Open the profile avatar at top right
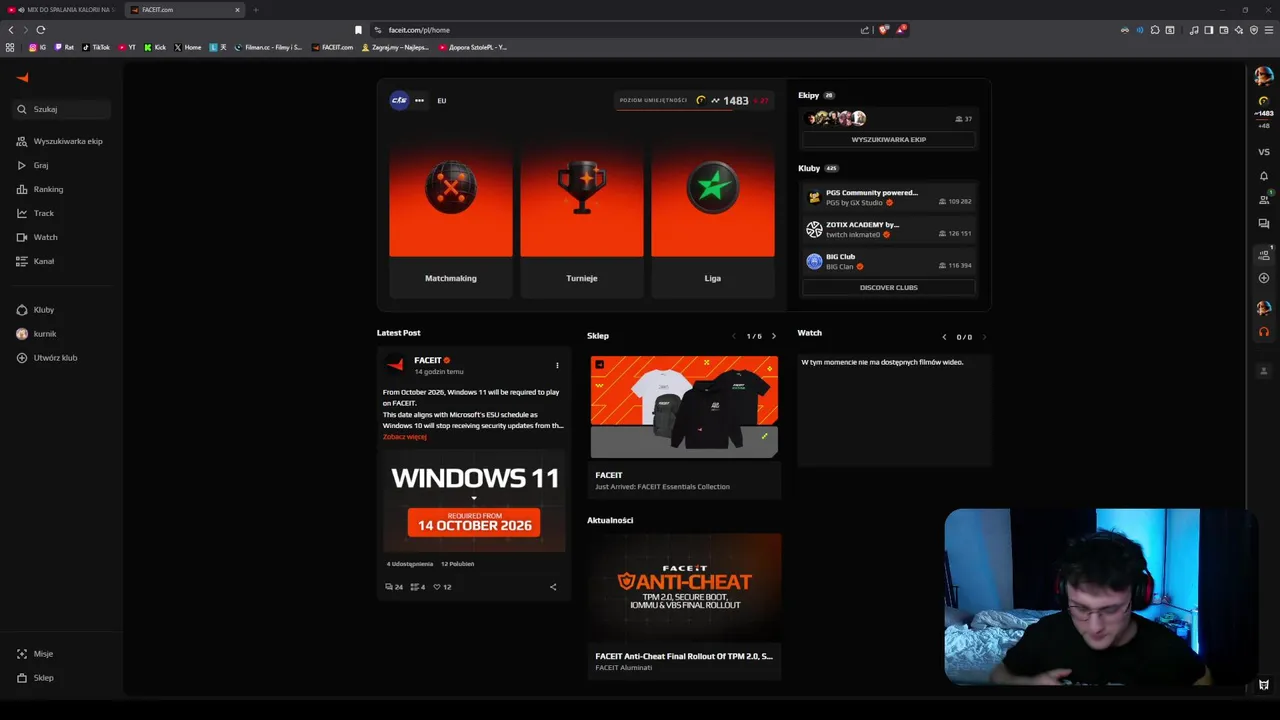The height and width of the screenshot is (720, 1280). click(1264, 76)
